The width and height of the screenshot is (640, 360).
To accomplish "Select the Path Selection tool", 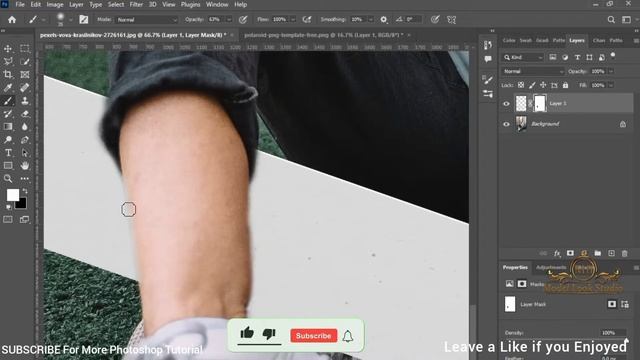I will (x=25, y=153).
